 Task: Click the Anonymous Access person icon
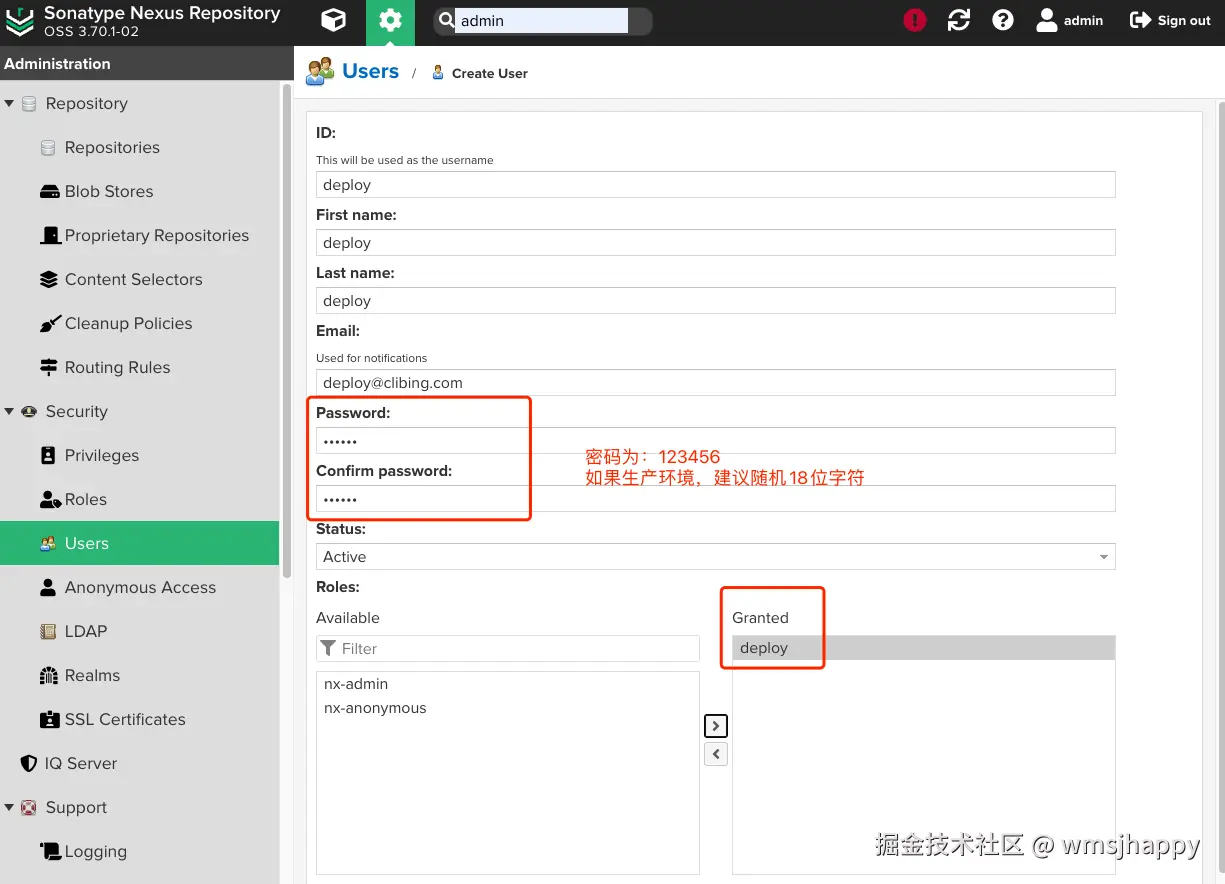(48, 587)
